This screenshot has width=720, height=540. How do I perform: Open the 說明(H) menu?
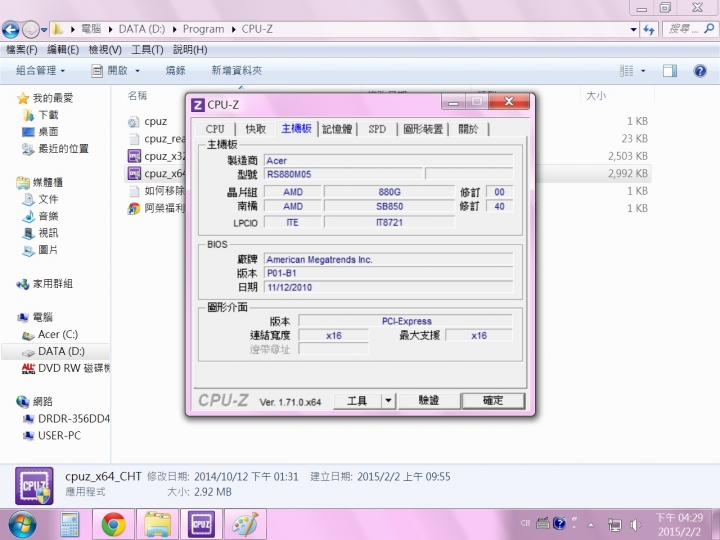click(190, 49)
